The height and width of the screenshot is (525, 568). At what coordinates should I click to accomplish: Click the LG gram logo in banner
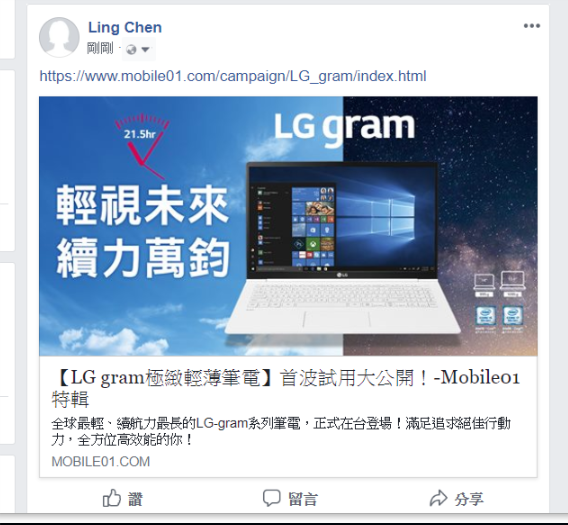pos(344,128)
